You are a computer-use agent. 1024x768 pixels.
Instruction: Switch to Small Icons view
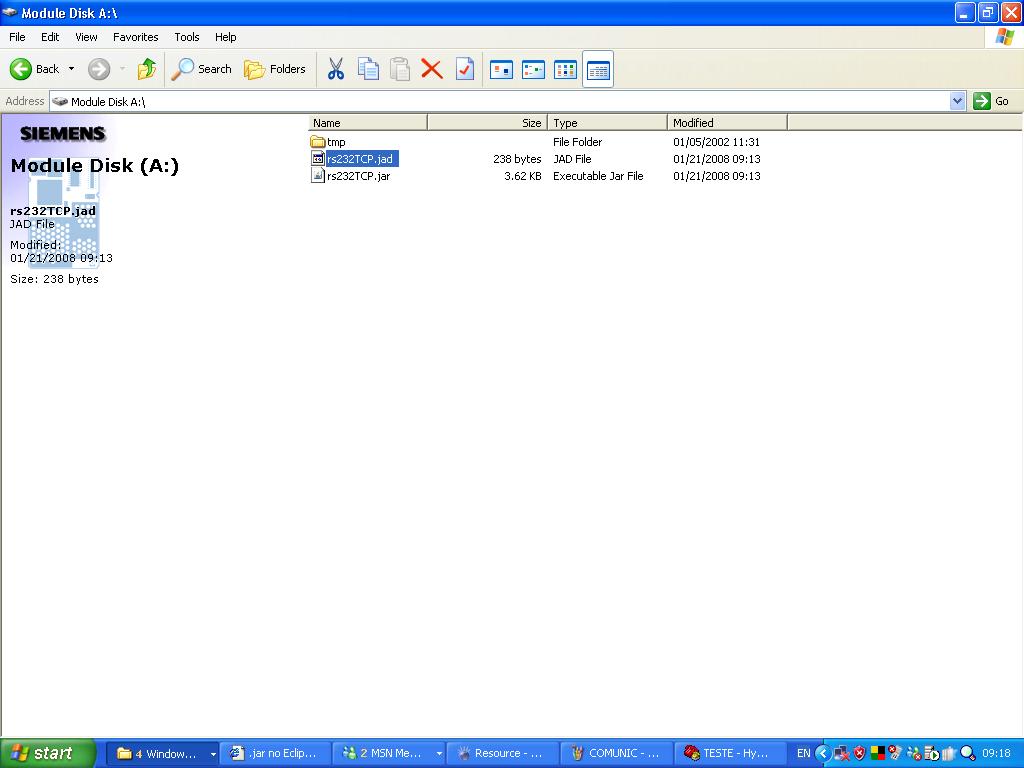533,69
